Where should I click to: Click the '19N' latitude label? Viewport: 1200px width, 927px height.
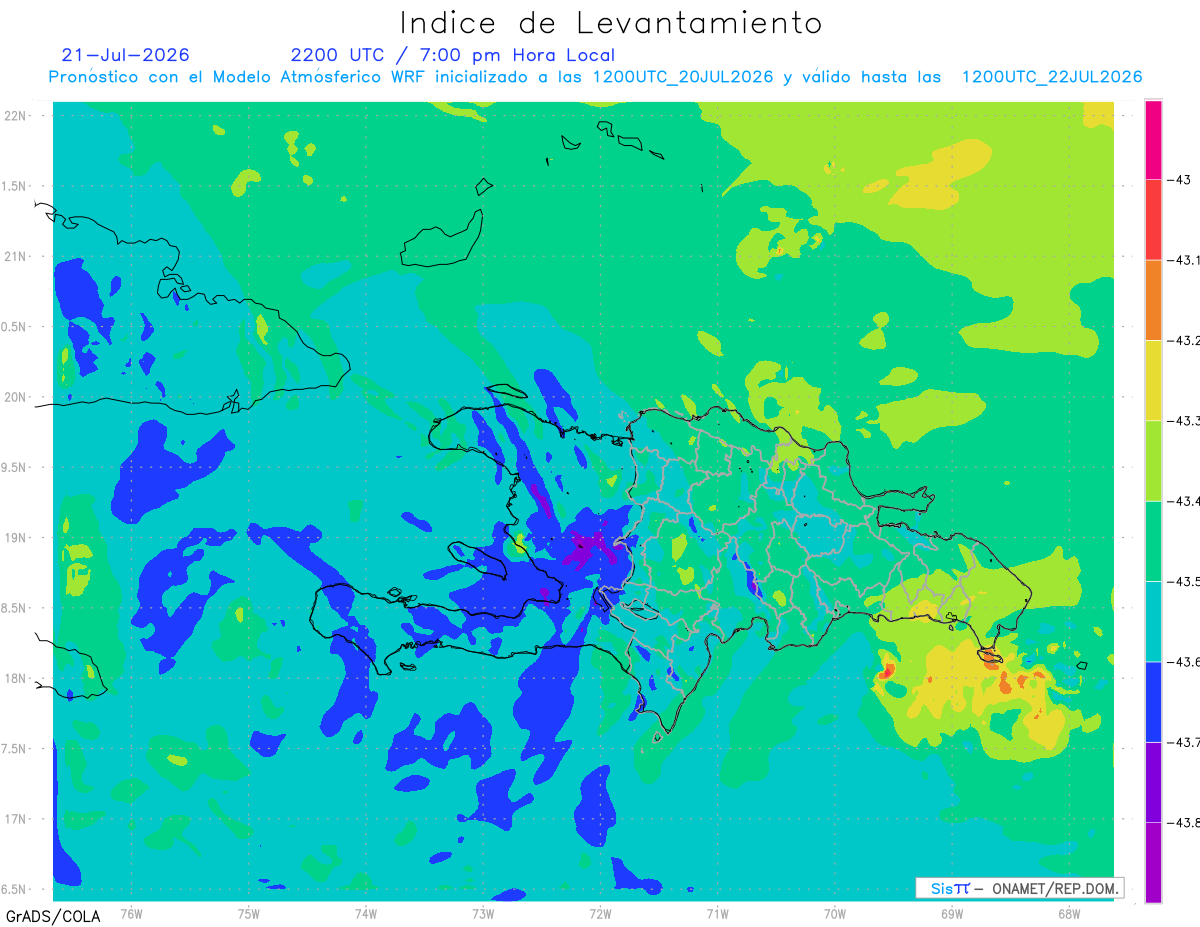pos(17,537)
